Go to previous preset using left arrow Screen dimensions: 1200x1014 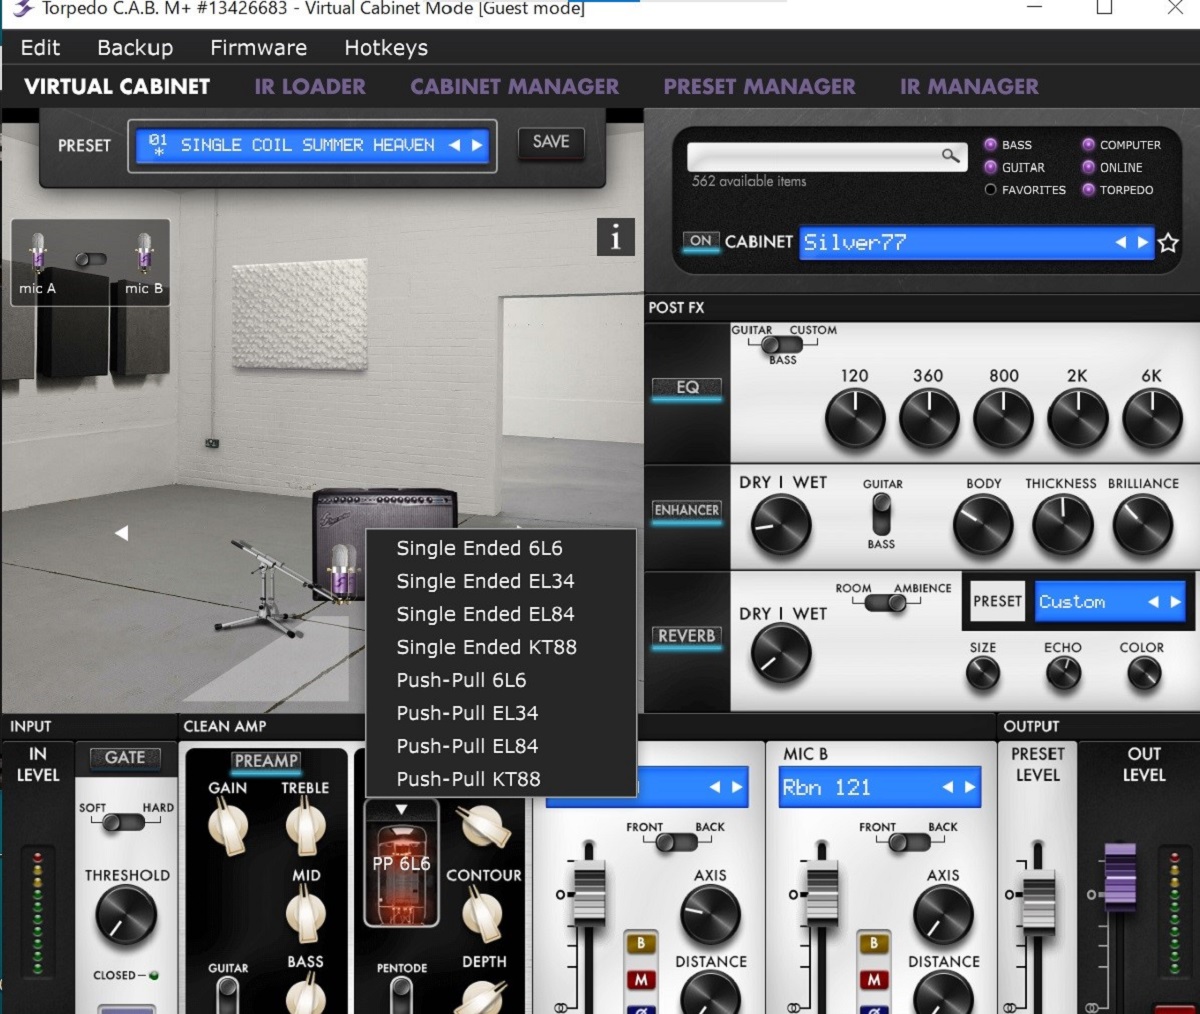coord(455,145)
